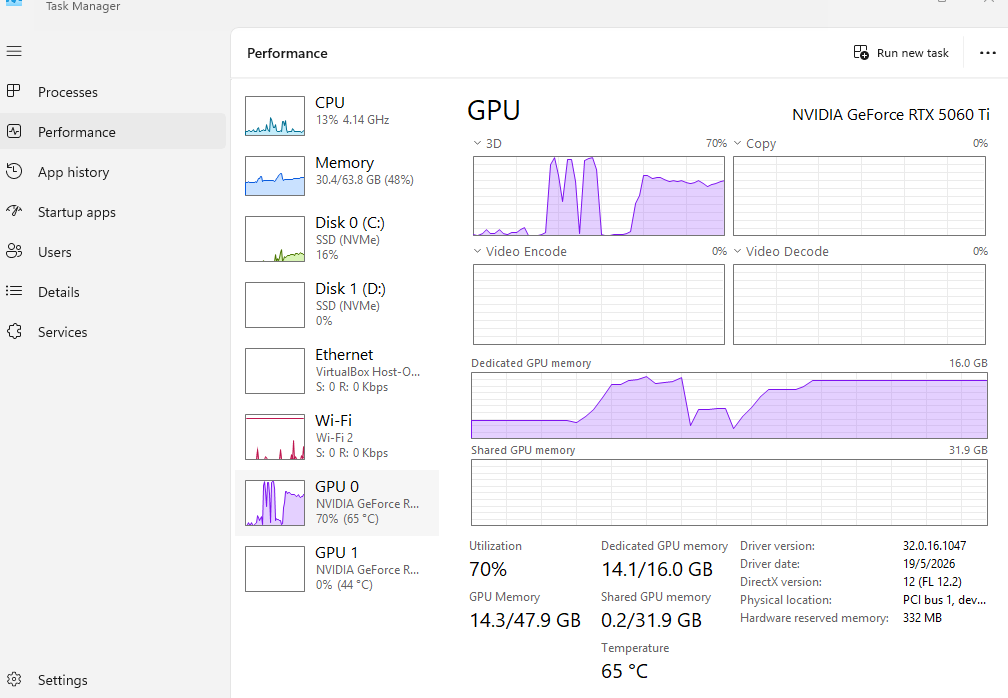This screenshot has height=698, width=1008.
Task: Switch to App history page
Action: click(73, 172)
